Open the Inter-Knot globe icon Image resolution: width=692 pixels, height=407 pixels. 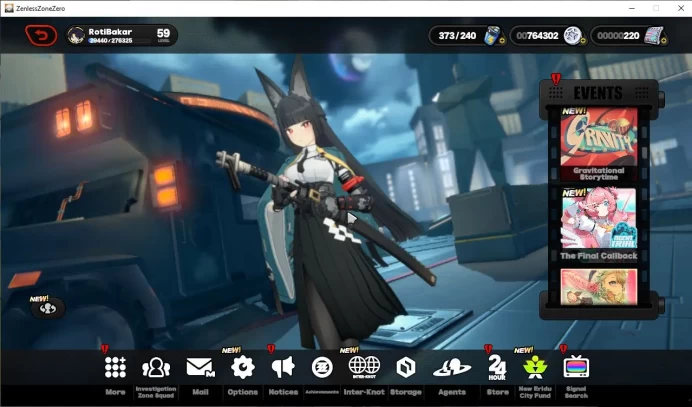[364, 367]
